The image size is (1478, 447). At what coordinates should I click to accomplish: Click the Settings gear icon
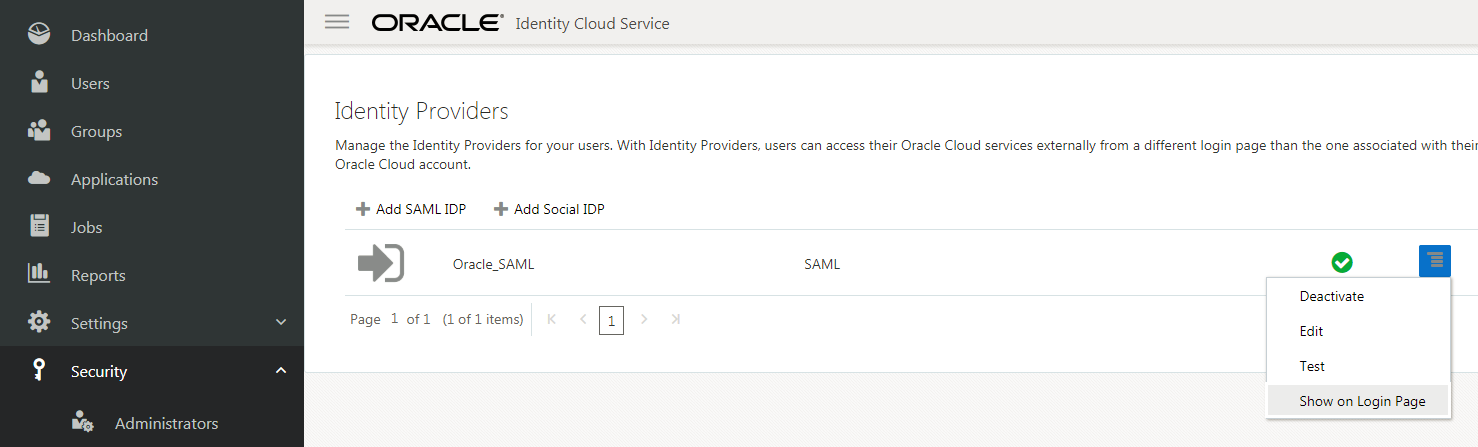click(x=39, y=322)
